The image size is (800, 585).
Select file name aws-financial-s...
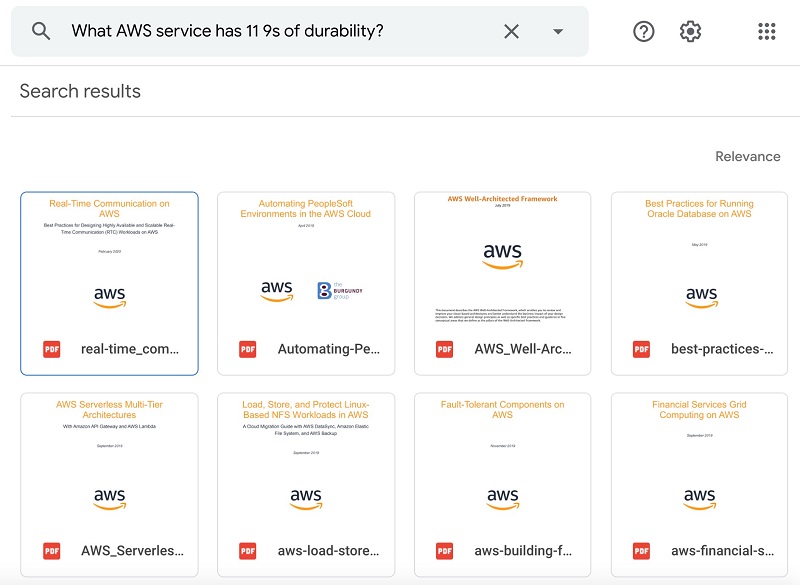(722, 551)
